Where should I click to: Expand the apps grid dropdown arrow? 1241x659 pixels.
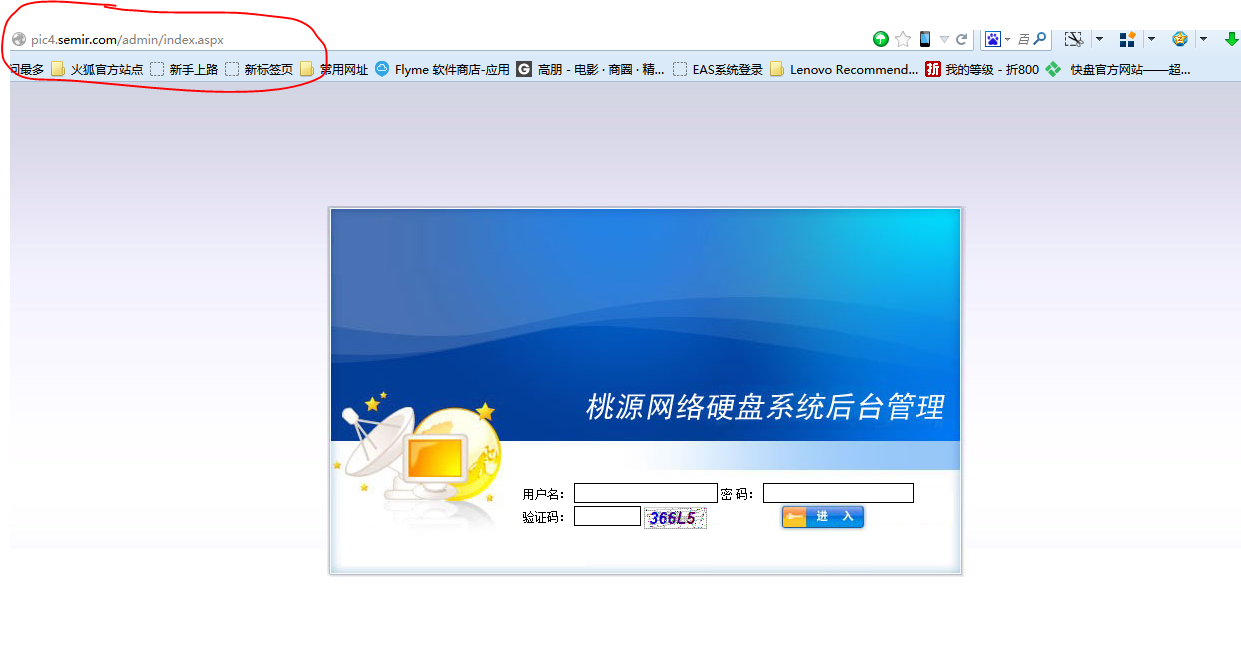click(x=1152, y=39)
